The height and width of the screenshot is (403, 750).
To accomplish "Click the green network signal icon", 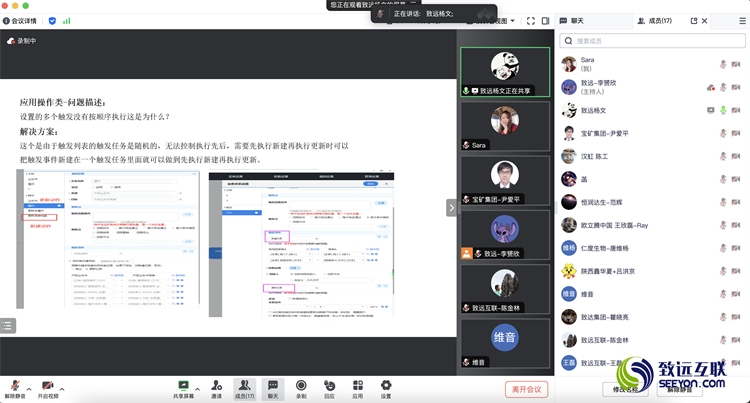I will click(67, 20).
